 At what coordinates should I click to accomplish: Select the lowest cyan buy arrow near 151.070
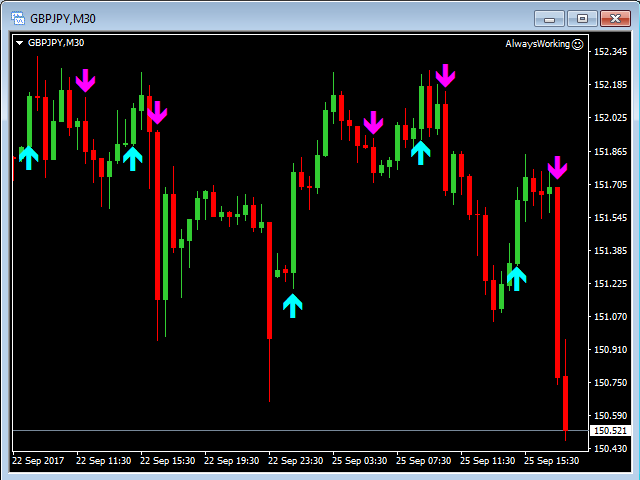click(x=293, y=306)
